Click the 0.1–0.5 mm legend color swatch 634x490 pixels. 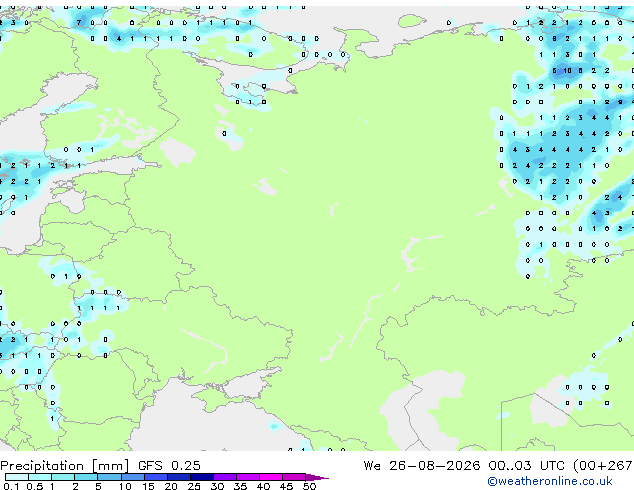(x=17, y=477)
